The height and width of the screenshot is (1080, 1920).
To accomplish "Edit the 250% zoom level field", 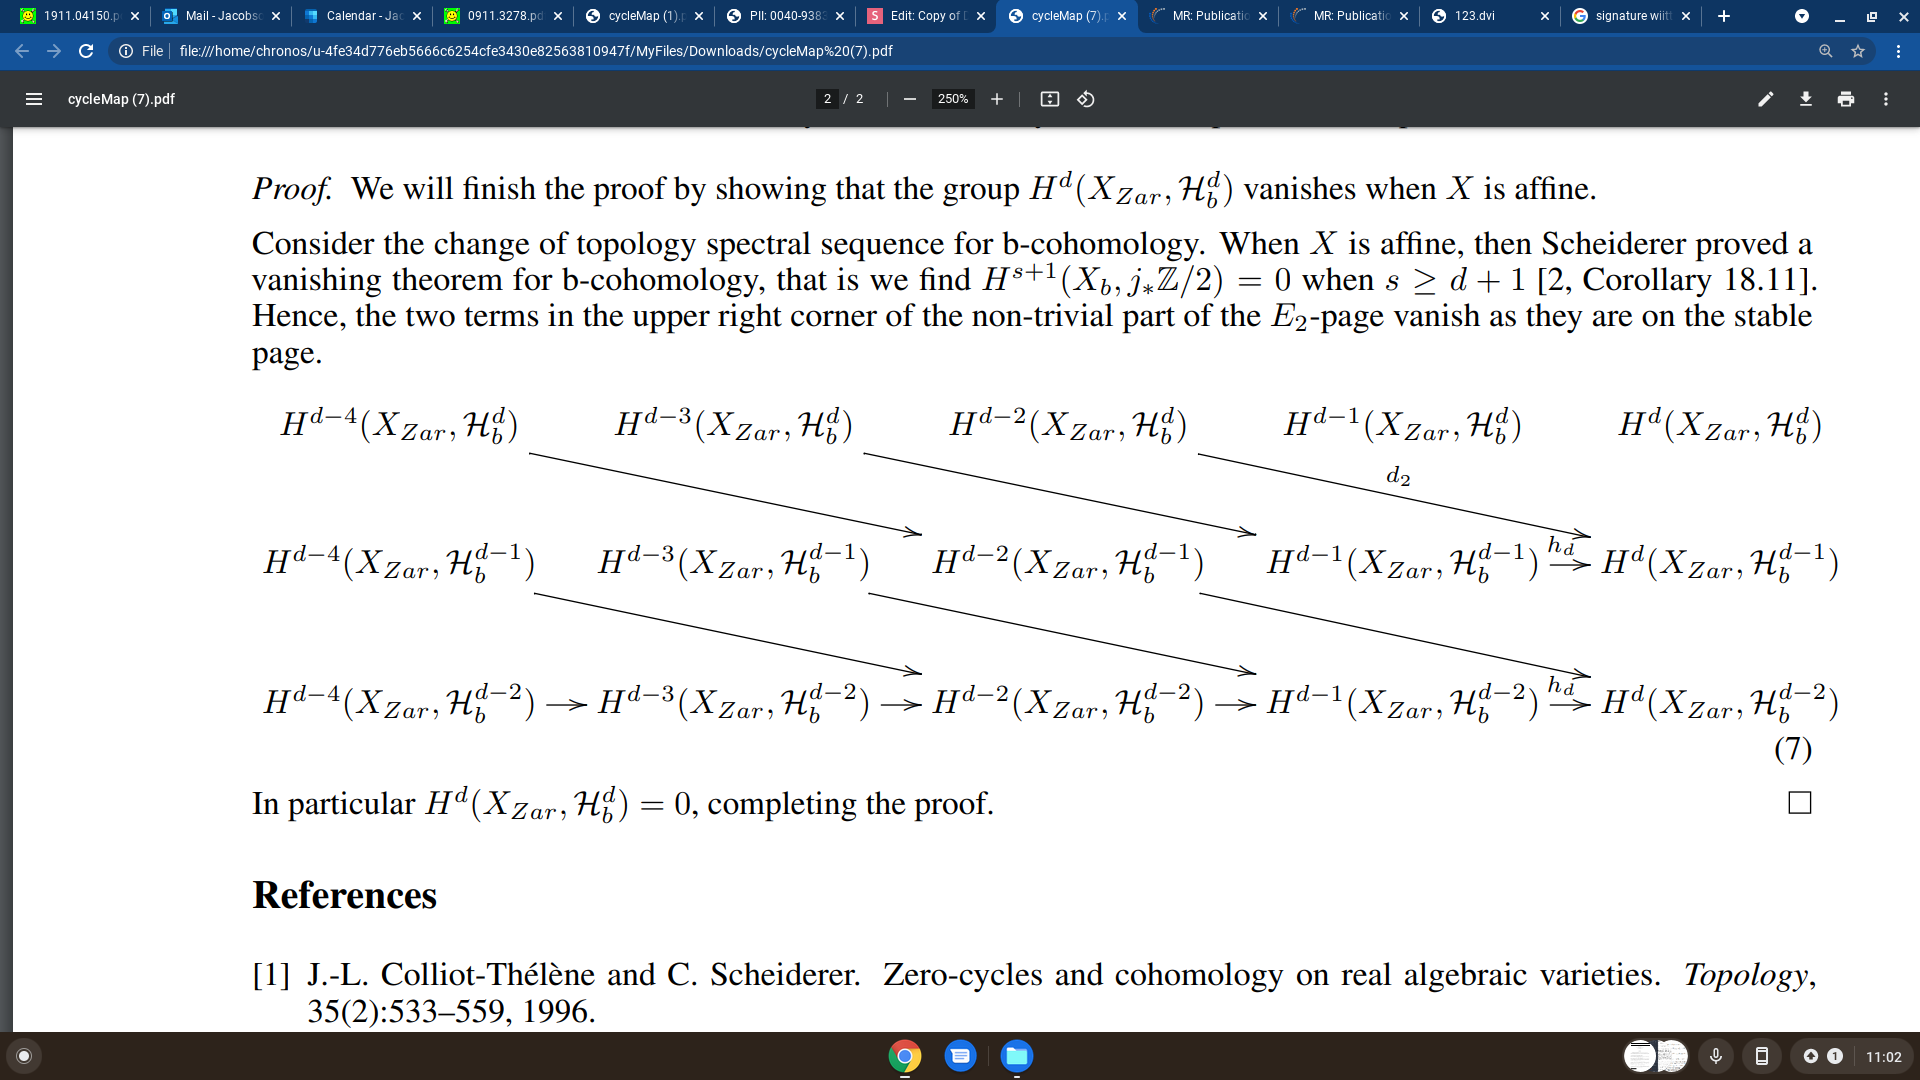I will pos(952,99).
